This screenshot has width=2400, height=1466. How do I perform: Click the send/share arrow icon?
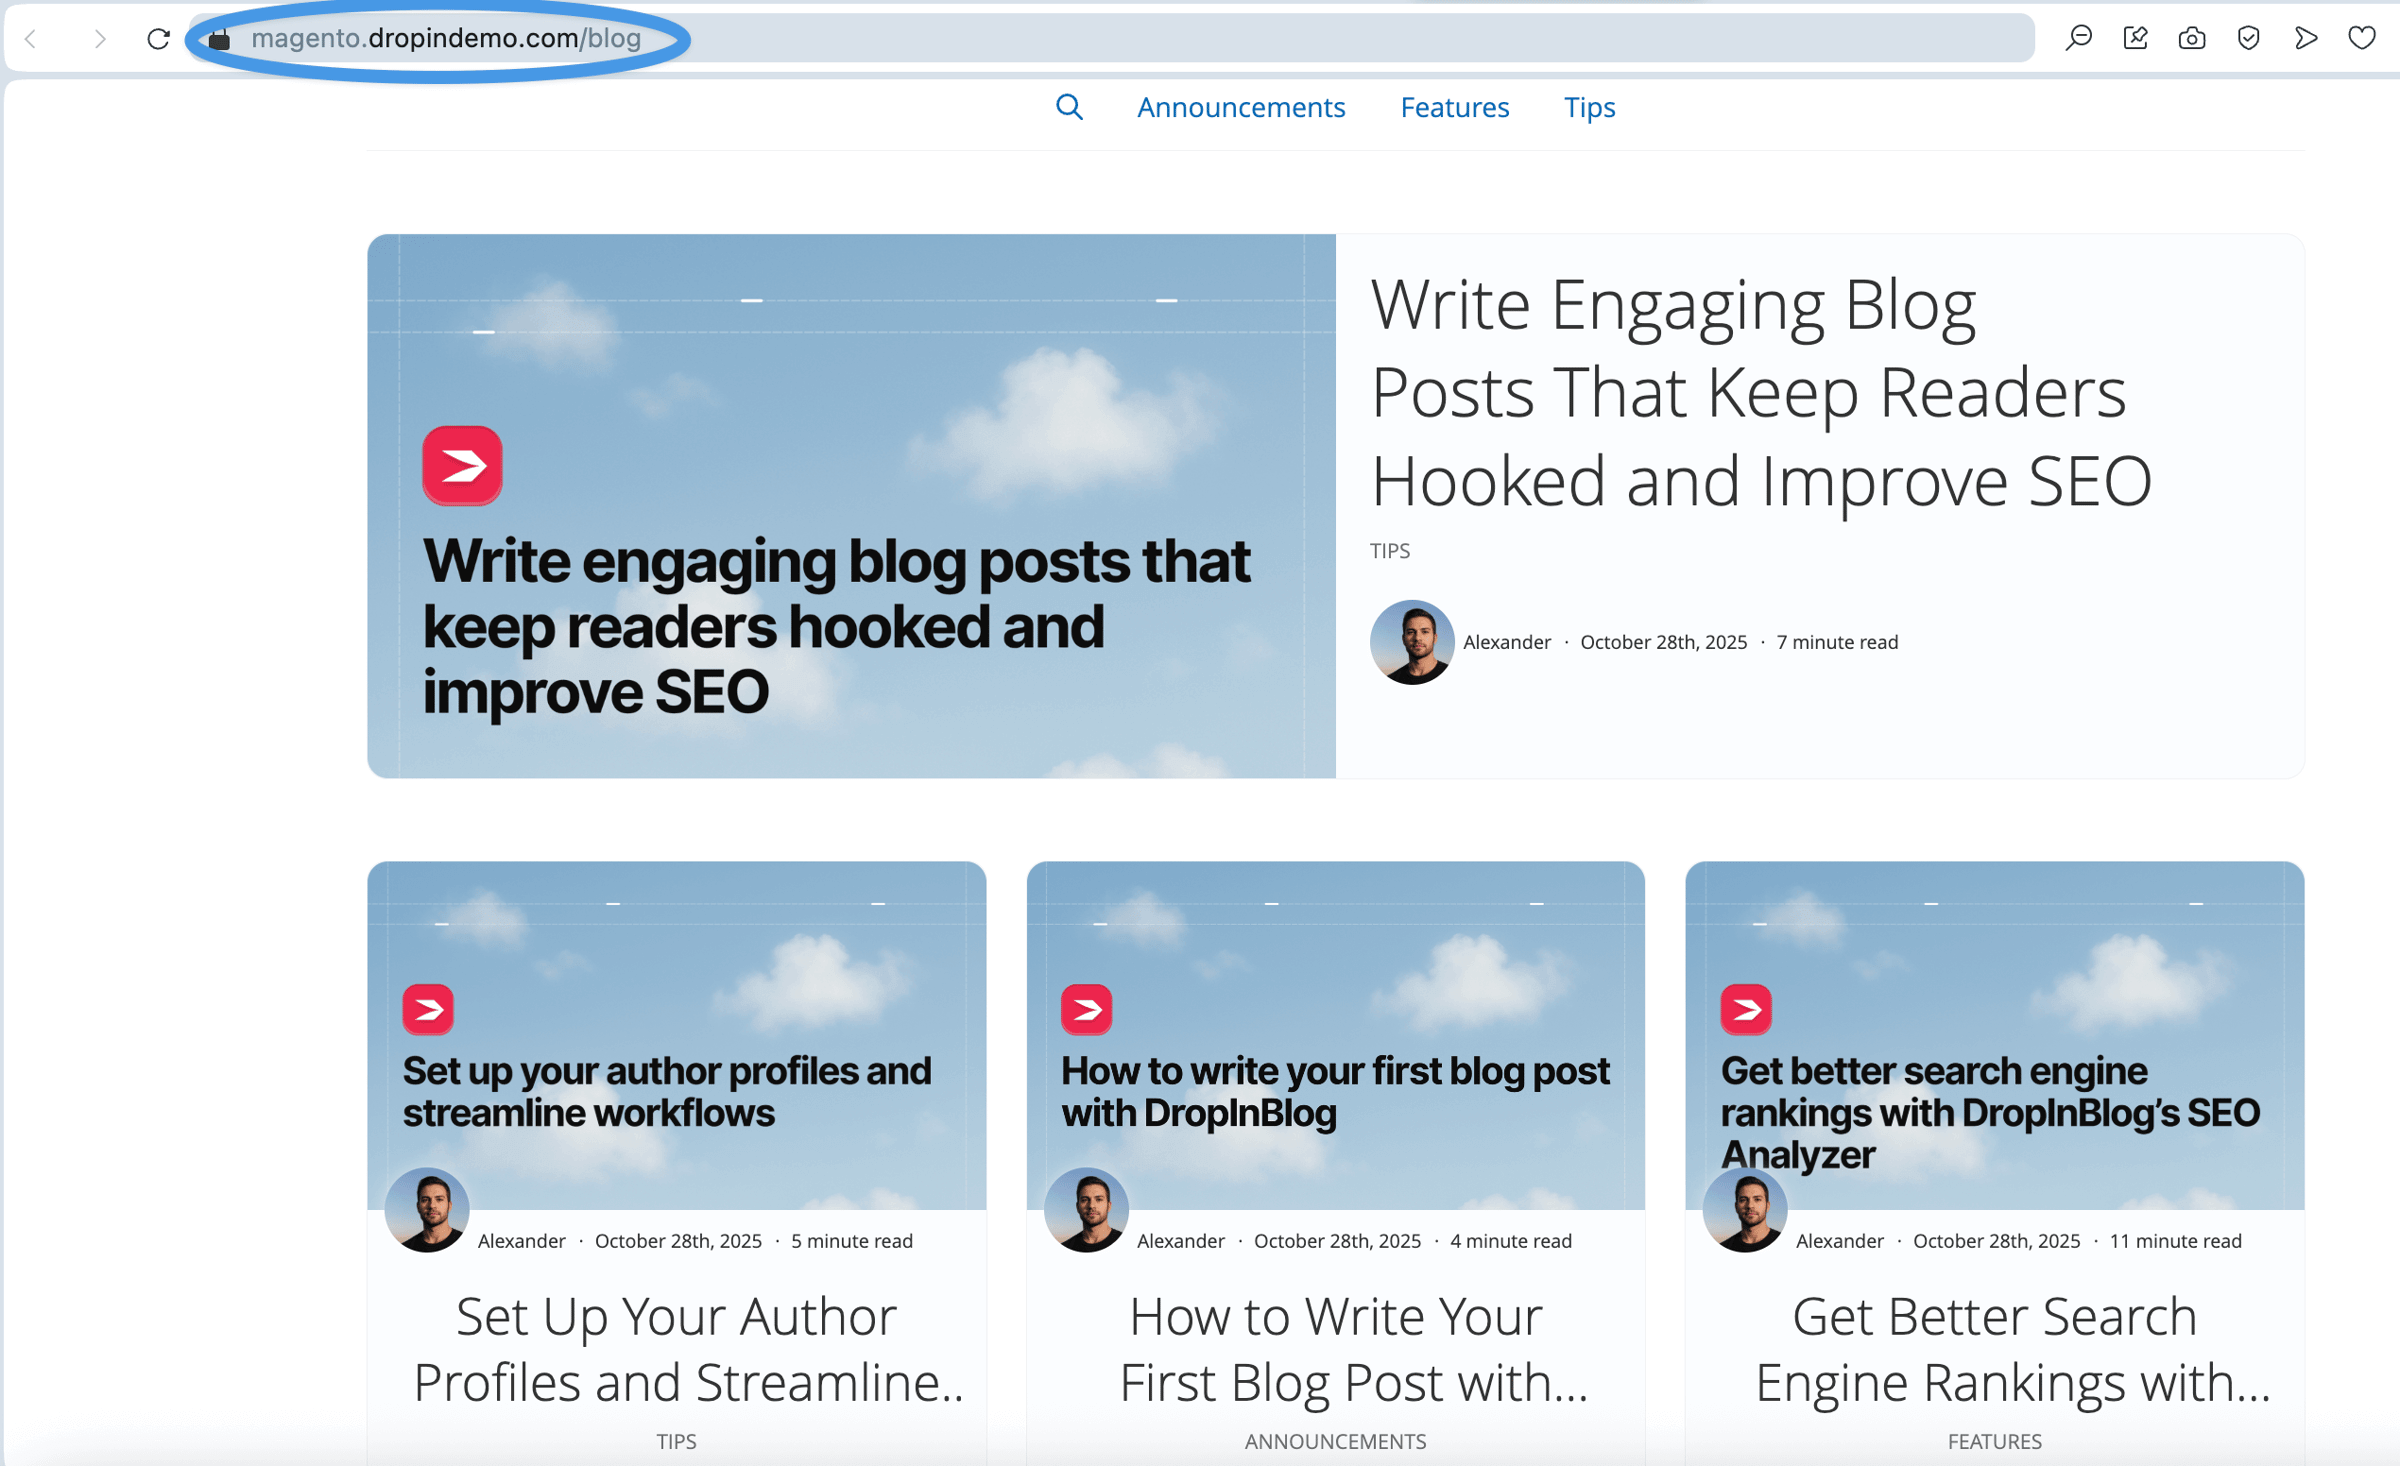2306,38
